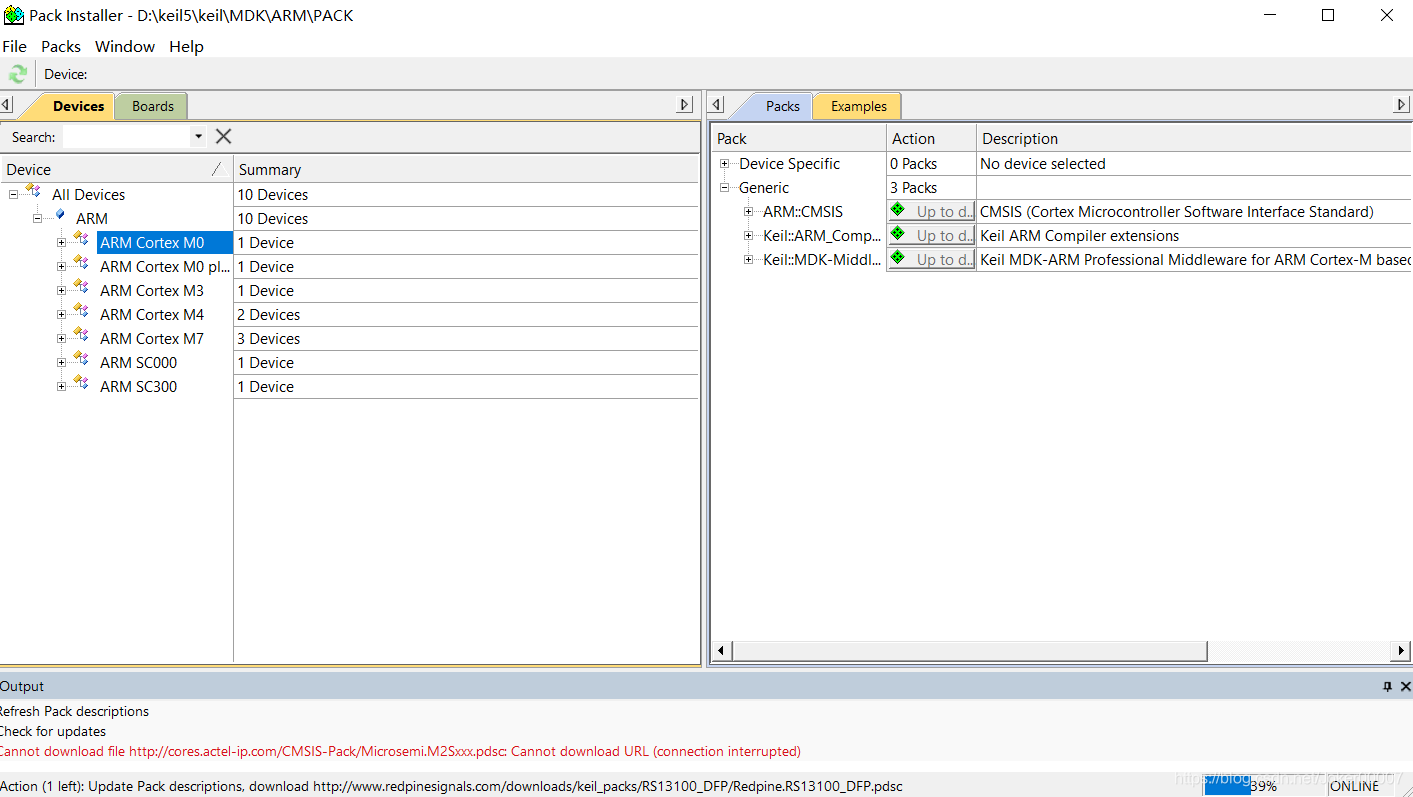Switch to the Examples tab

858,106
